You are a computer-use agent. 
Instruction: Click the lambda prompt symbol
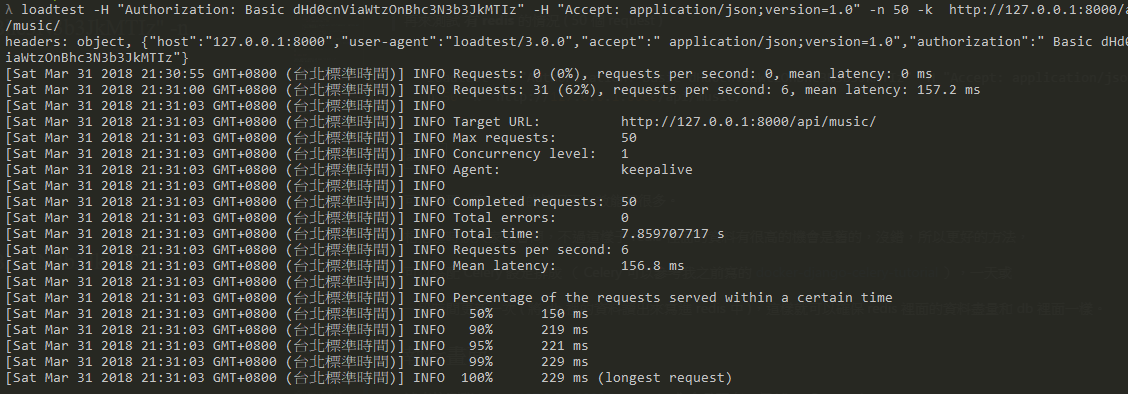click(9, 10)
